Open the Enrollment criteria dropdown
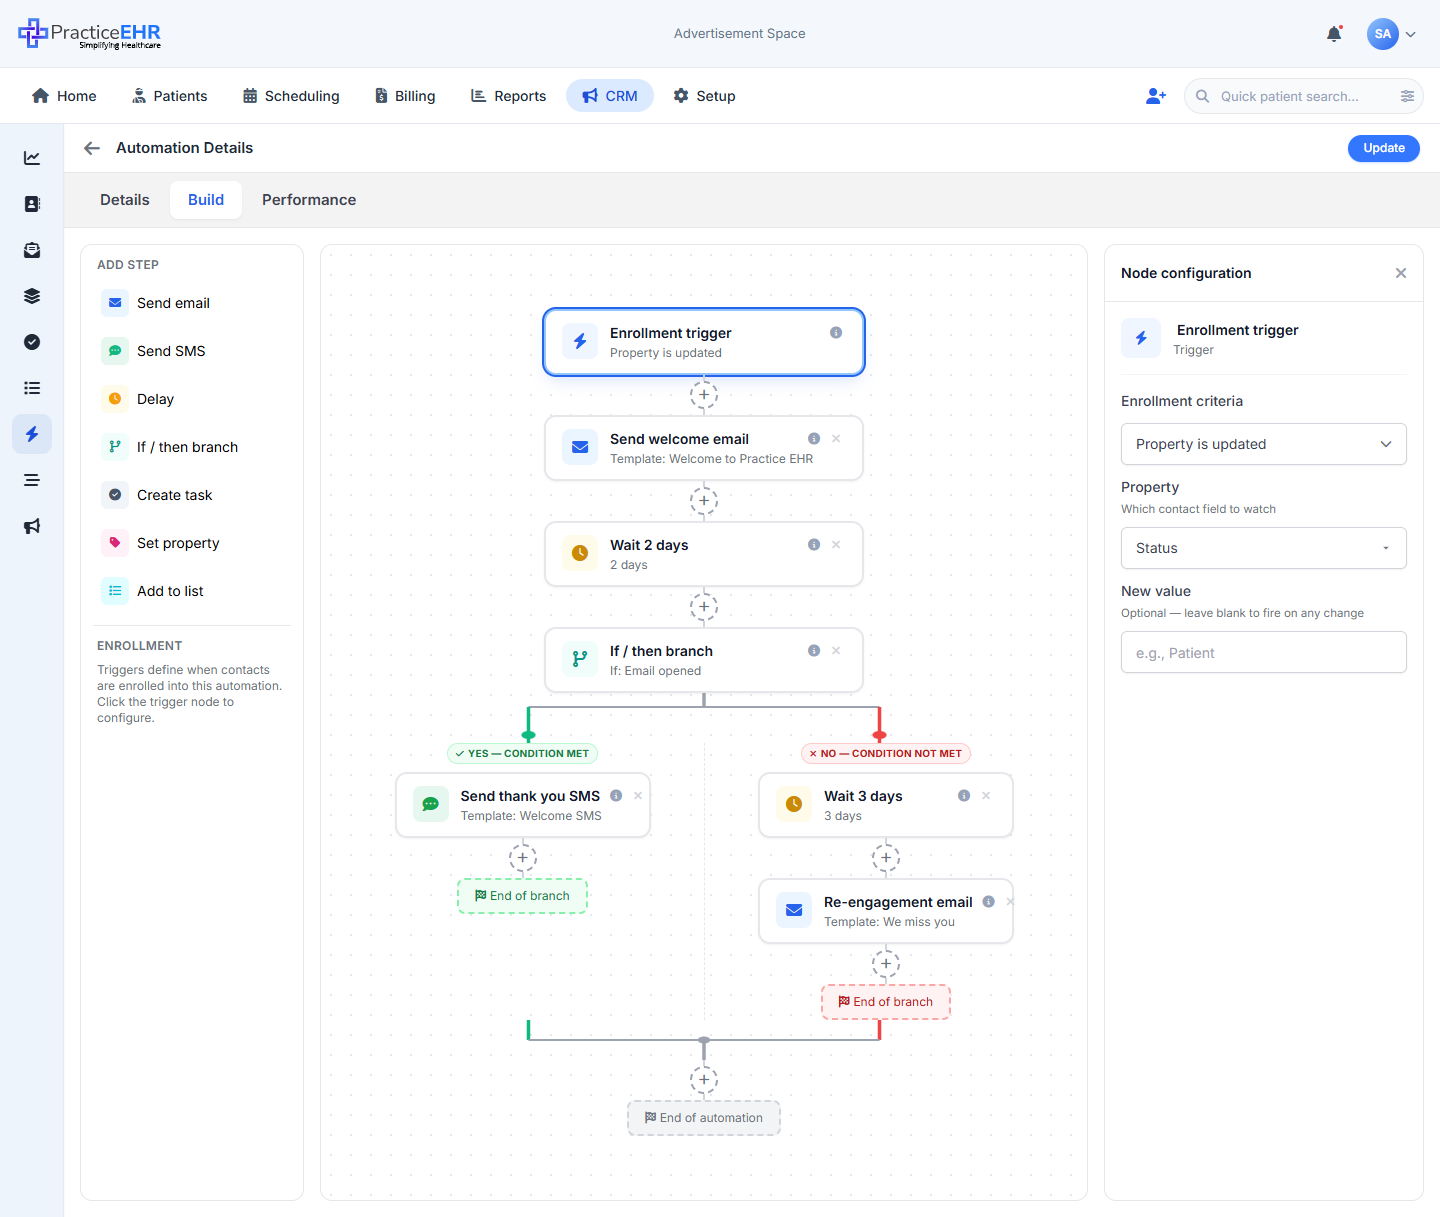This screenshot has height=1217, width=1440. pyautogui.click(x=1264, y=444)
